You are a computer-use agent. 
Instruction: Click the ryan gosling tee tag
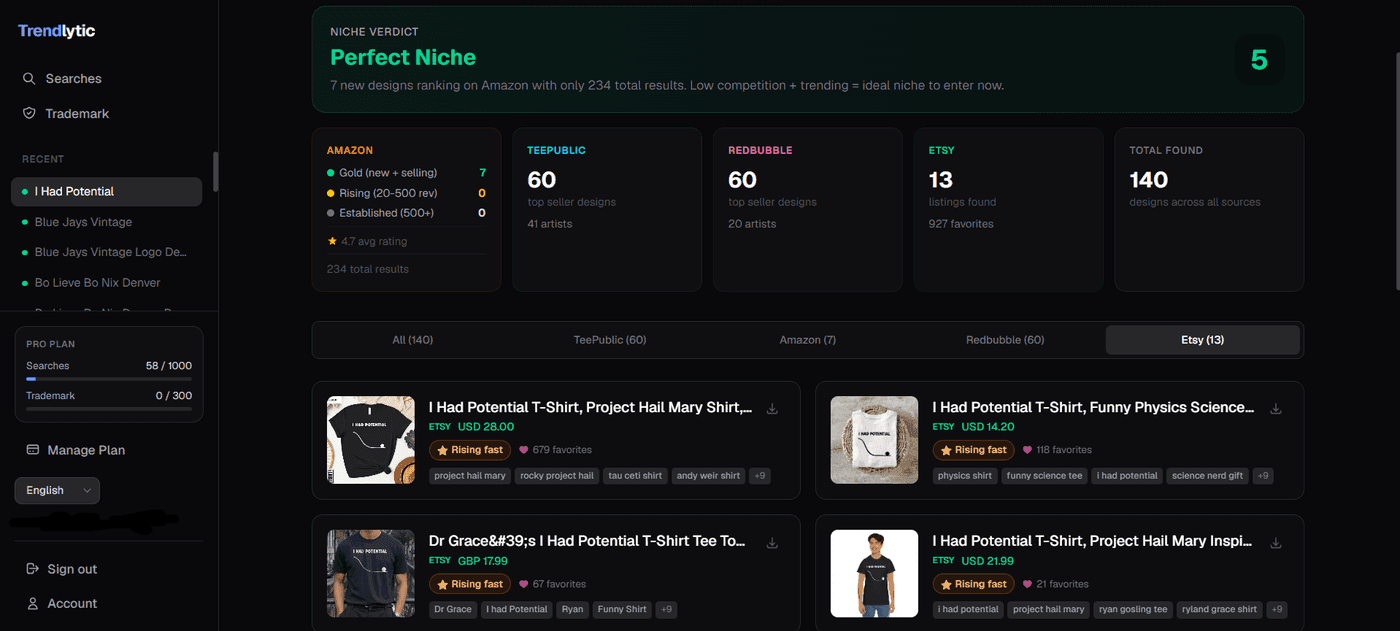tap(1133, 609)
